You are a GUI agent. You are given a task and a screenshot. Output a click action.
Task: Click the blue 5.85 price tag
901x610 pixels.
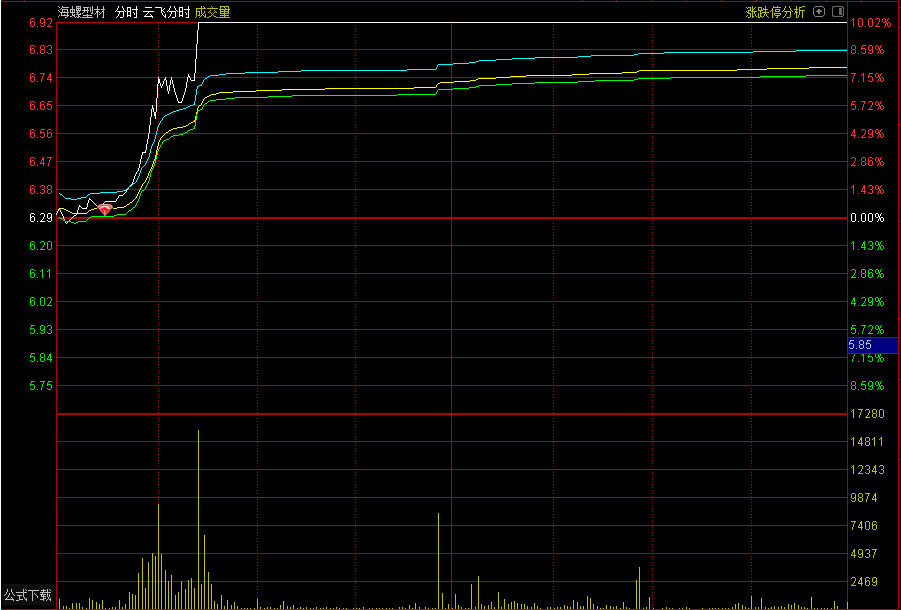(x=872, y=345)
